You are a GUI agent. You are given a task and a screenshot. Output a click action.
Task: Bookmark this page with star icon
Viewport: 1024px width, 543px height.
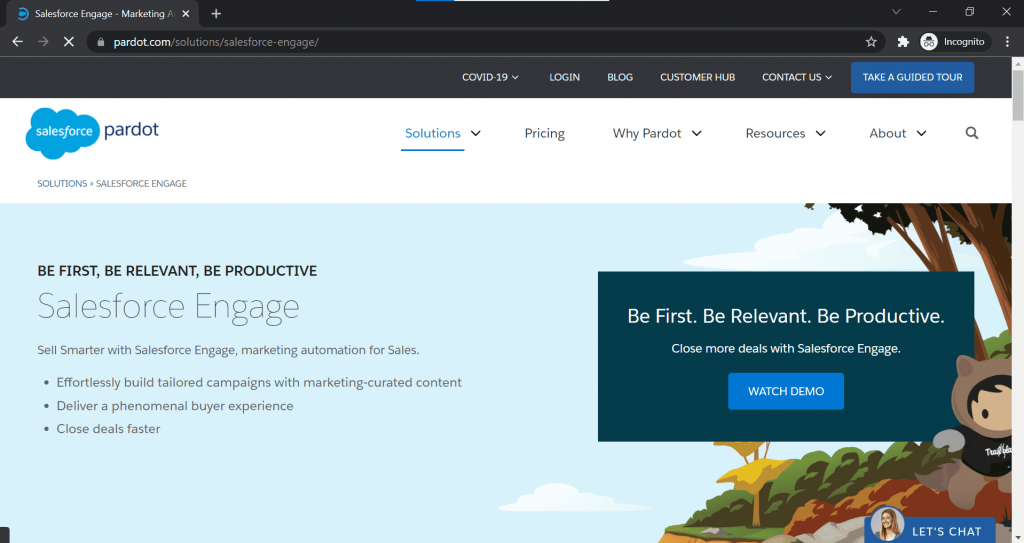point(871,42)
